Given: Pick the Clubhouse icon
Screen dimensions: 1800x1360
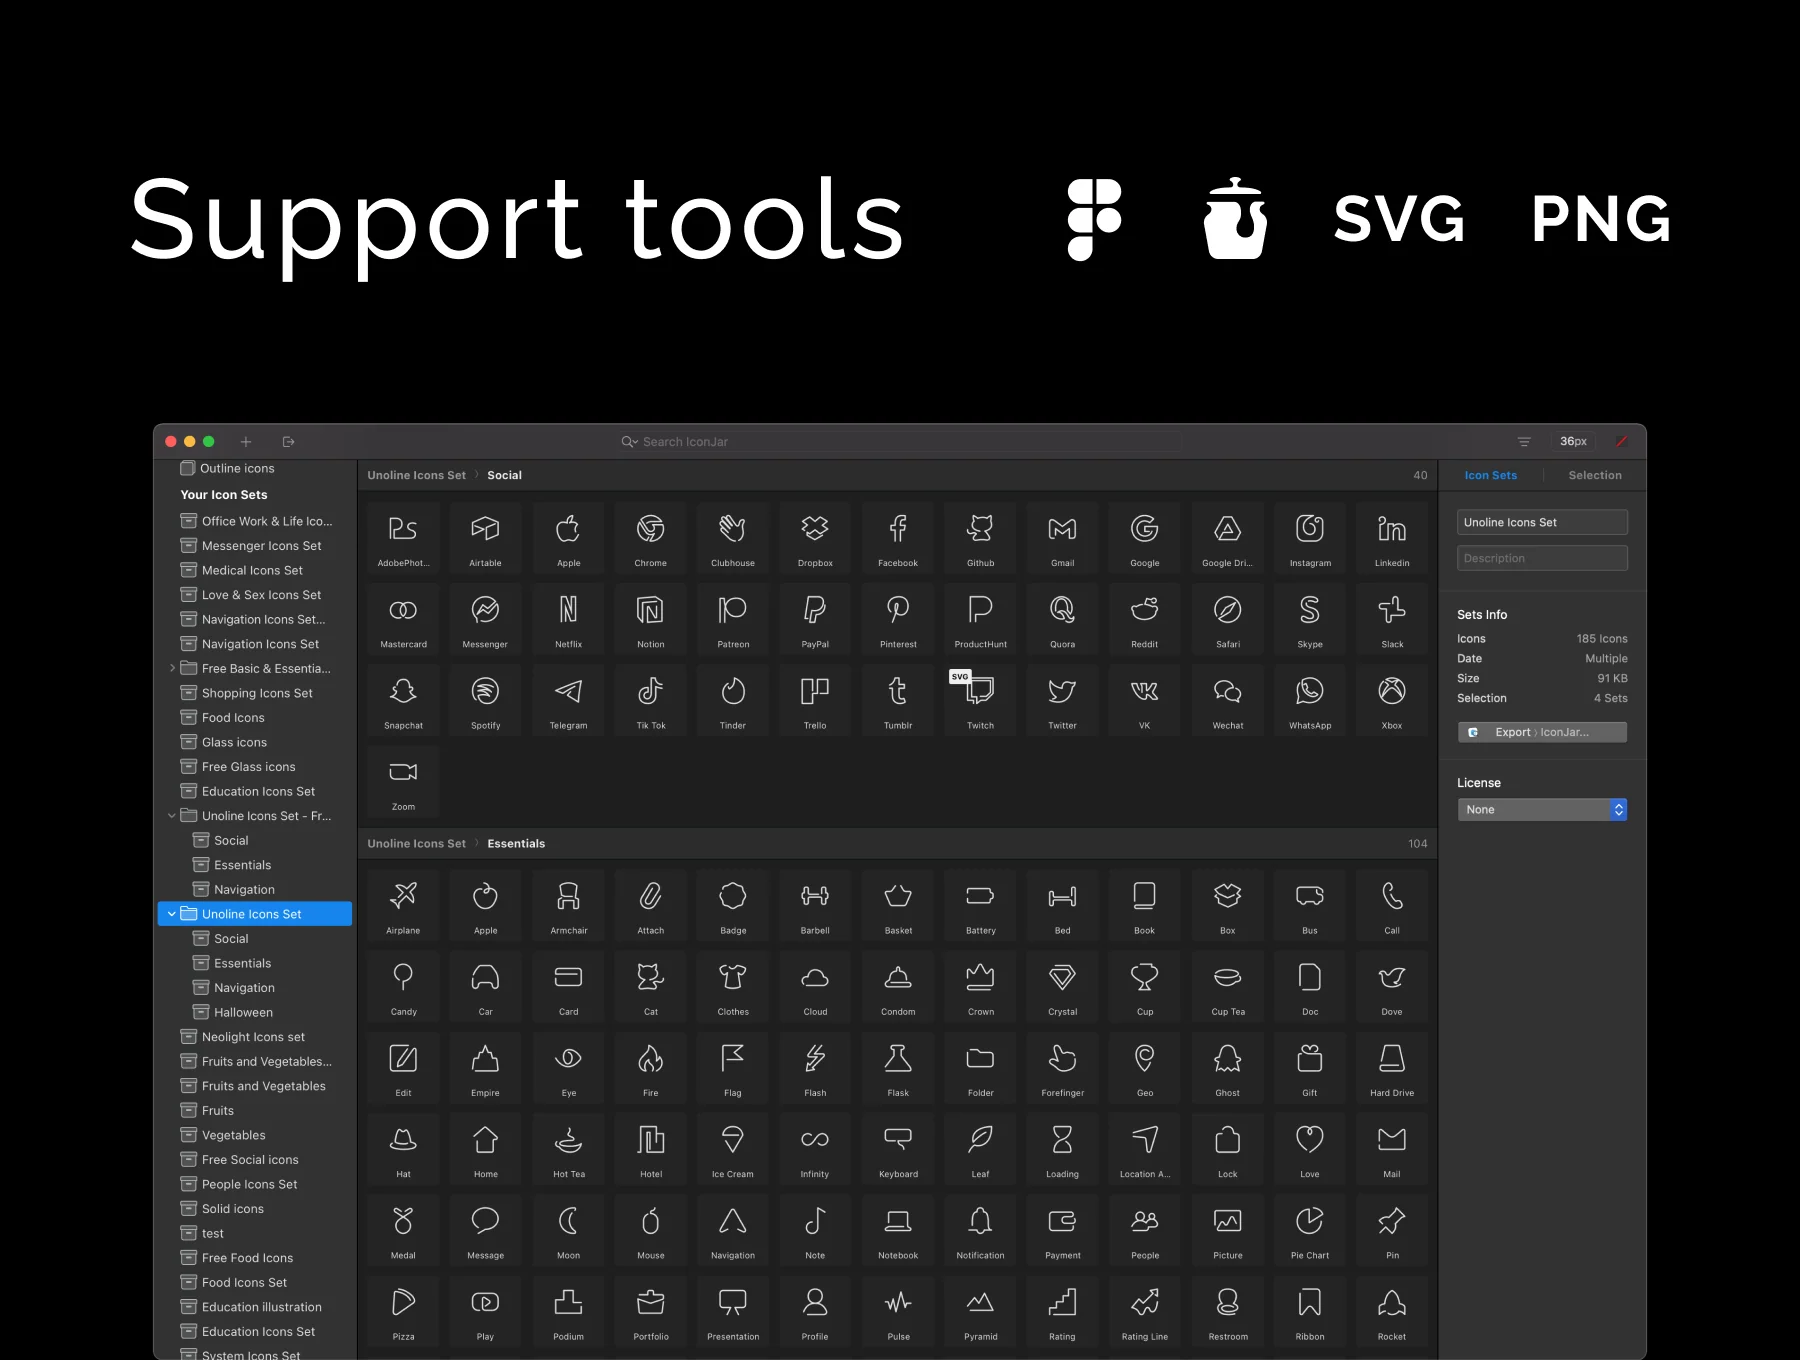Looking at the screenshot, I should click(x=733, y=537).
